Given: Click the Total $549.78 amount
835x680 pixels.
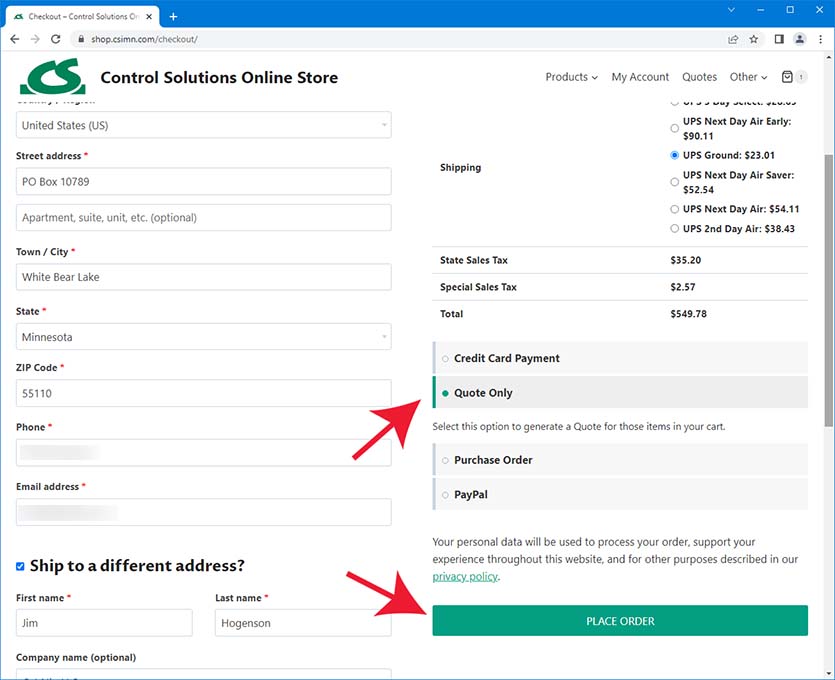Looking at the screenshot, I should pyautogui.click(x=689, y=314).
